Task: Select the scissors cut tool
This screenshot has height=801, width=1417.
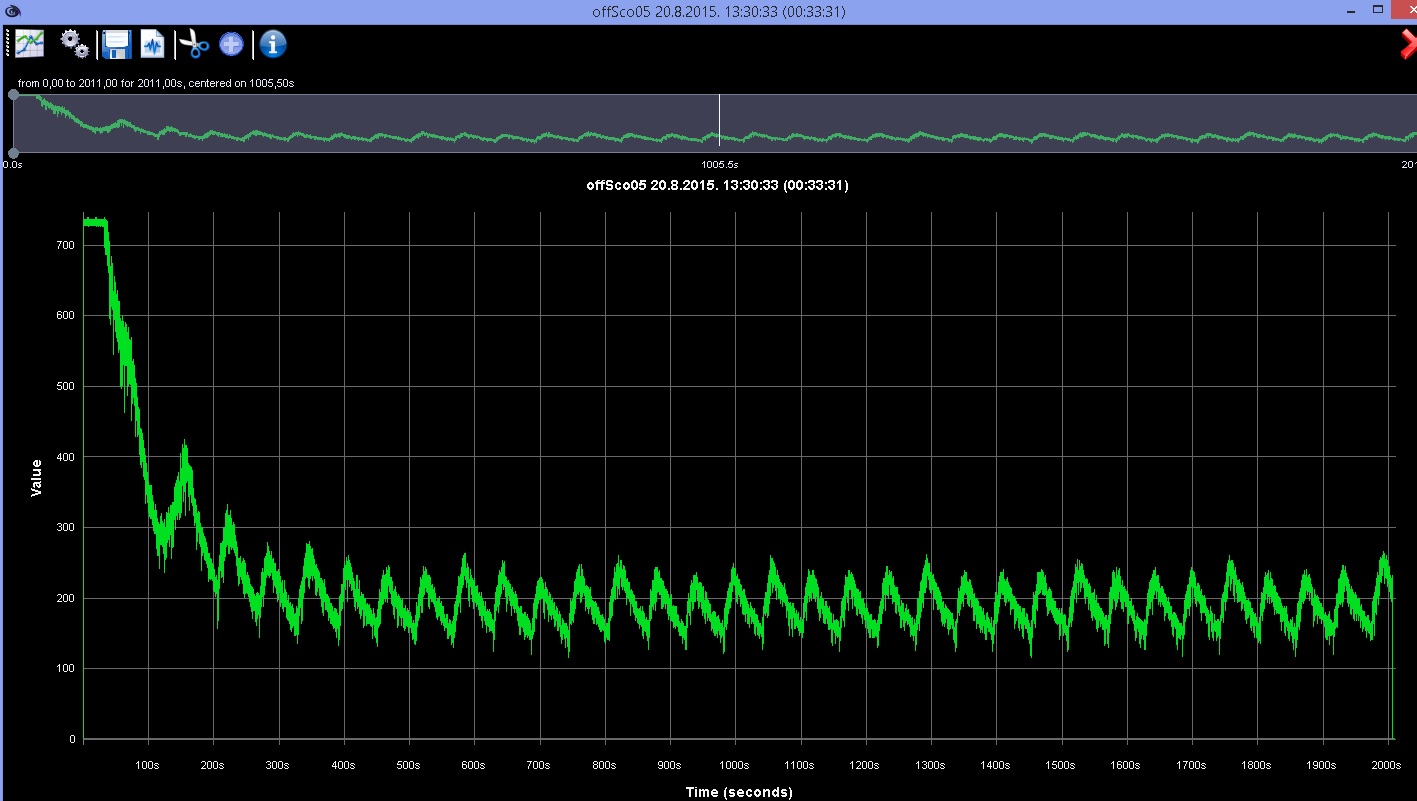Action: click(x=195, y=44)
